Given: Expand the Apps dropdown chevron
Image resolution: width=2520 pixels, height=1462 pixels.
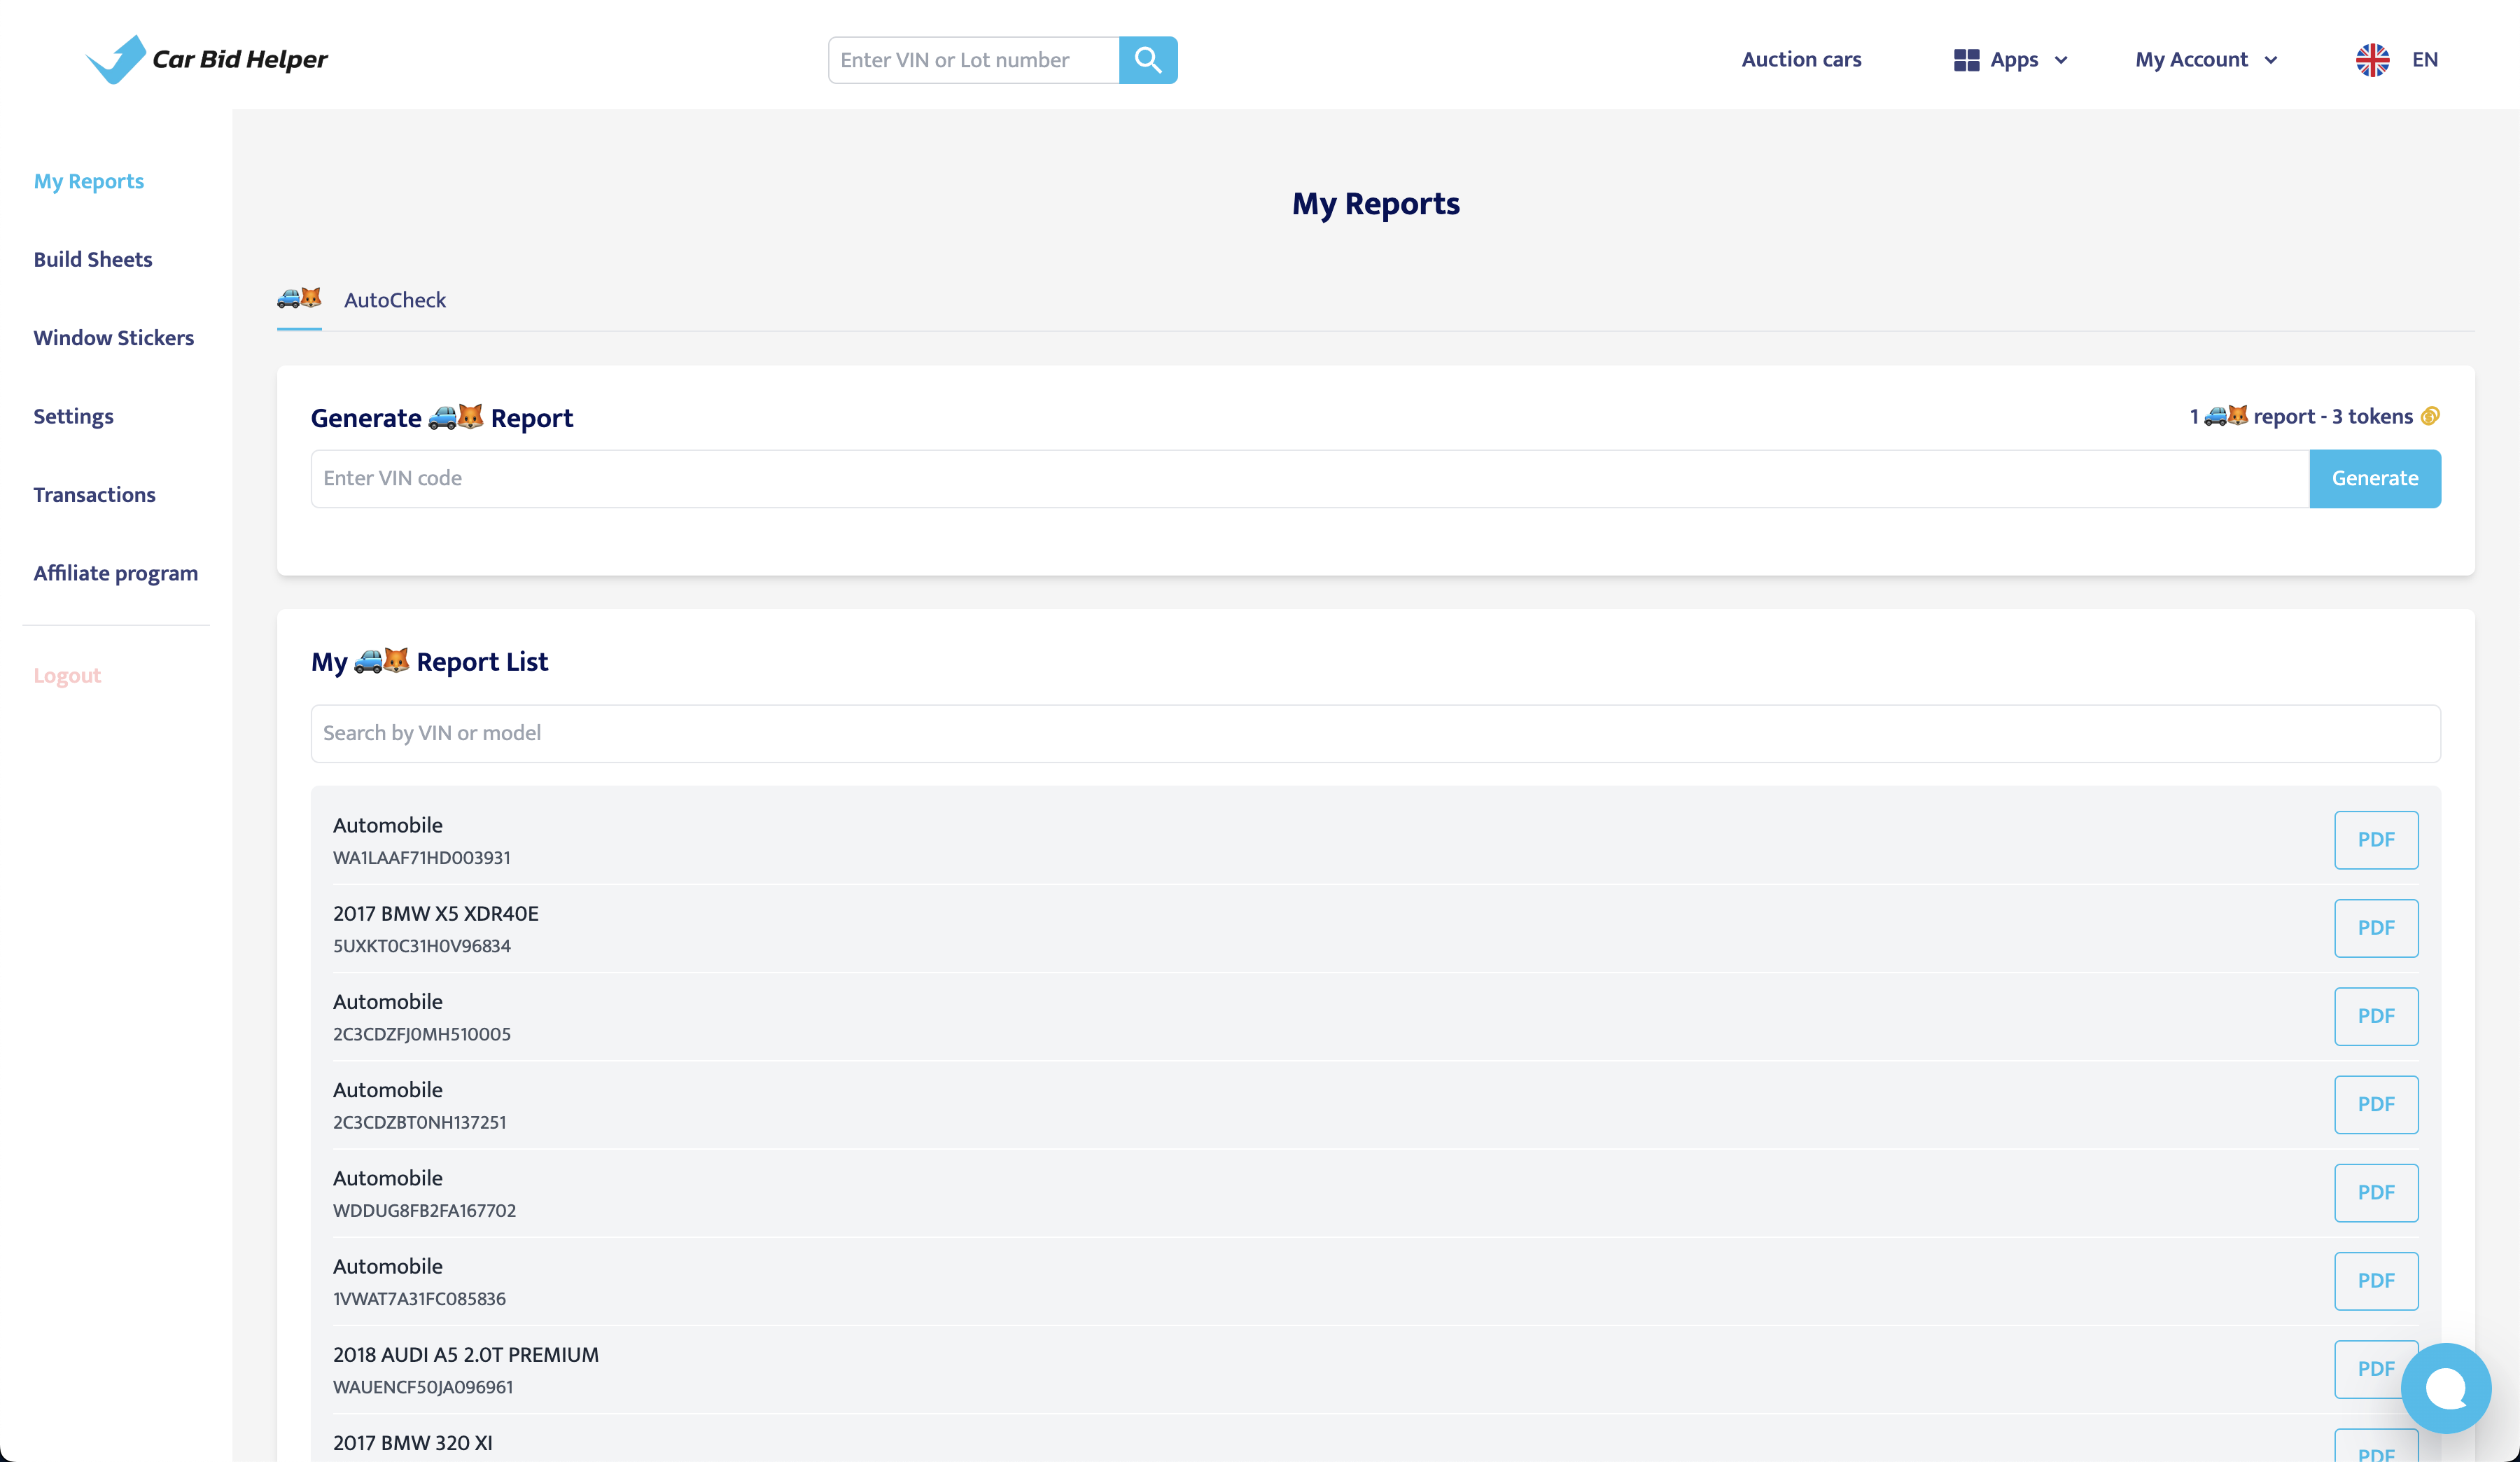Looking at the screenshot, I should tap(2061, 60).
